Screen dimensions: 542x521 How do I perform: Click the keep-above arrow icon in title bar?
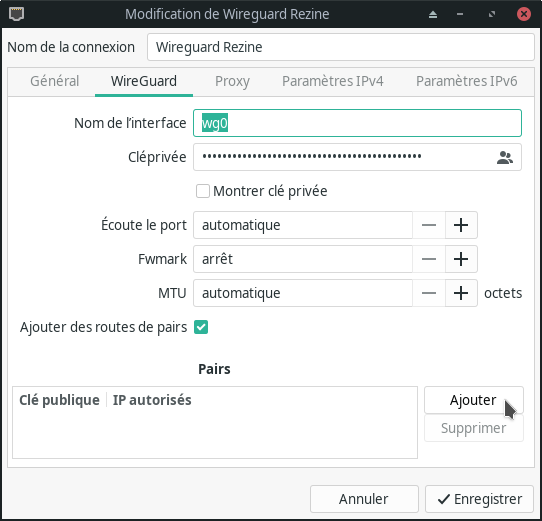tap(433, 15)
